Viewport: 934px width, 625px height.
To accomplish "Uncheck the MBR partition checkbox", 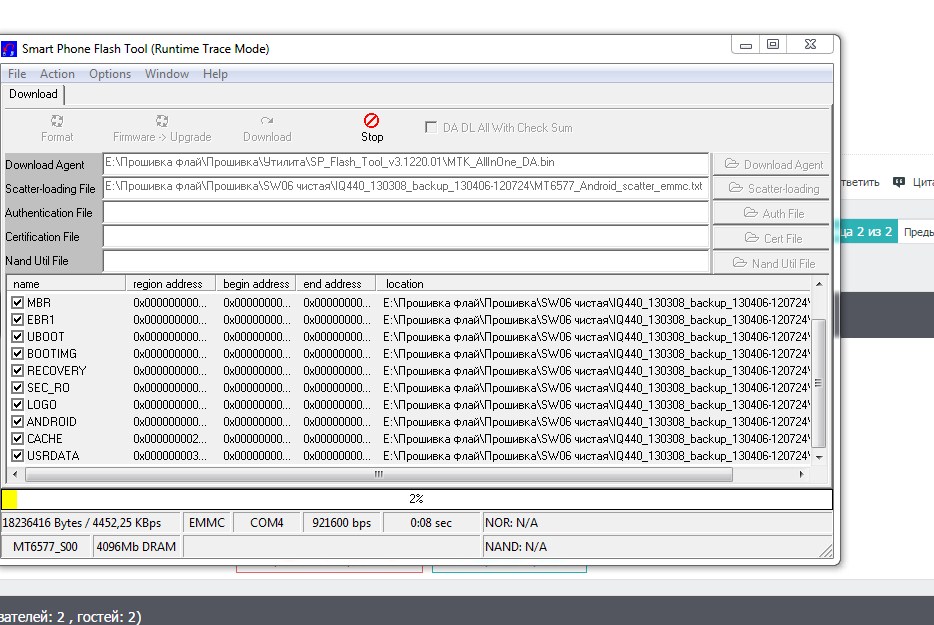I will coord(17,302).
